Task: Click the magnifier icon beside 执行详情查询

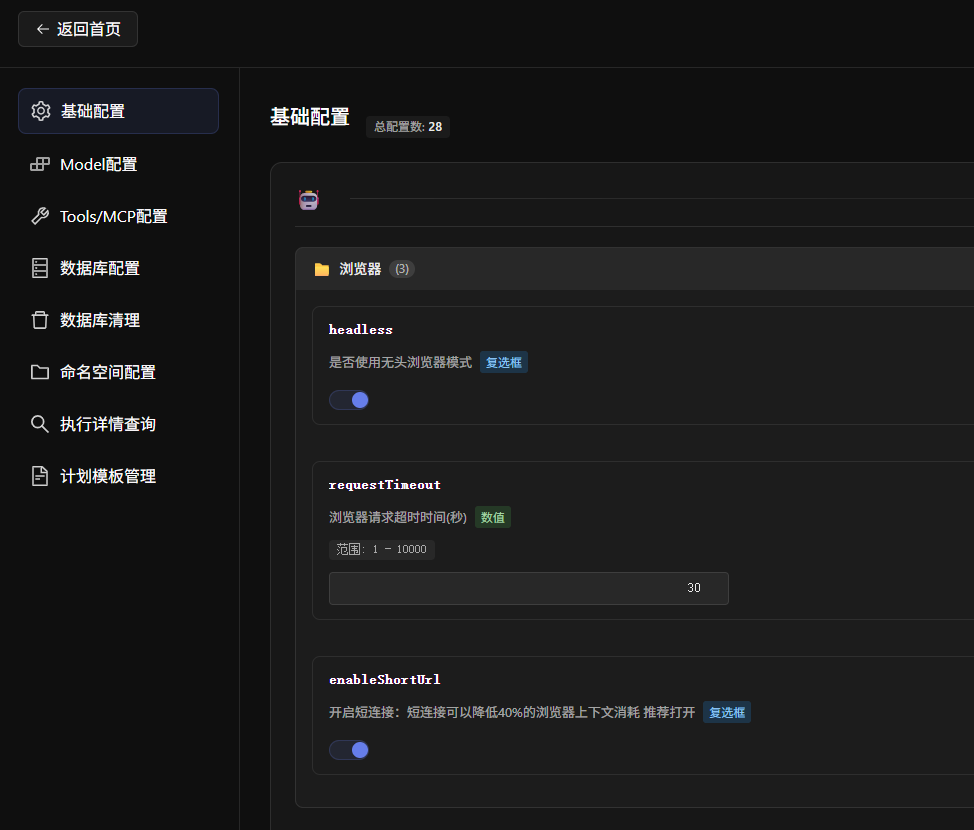Action: click(40, 423)
